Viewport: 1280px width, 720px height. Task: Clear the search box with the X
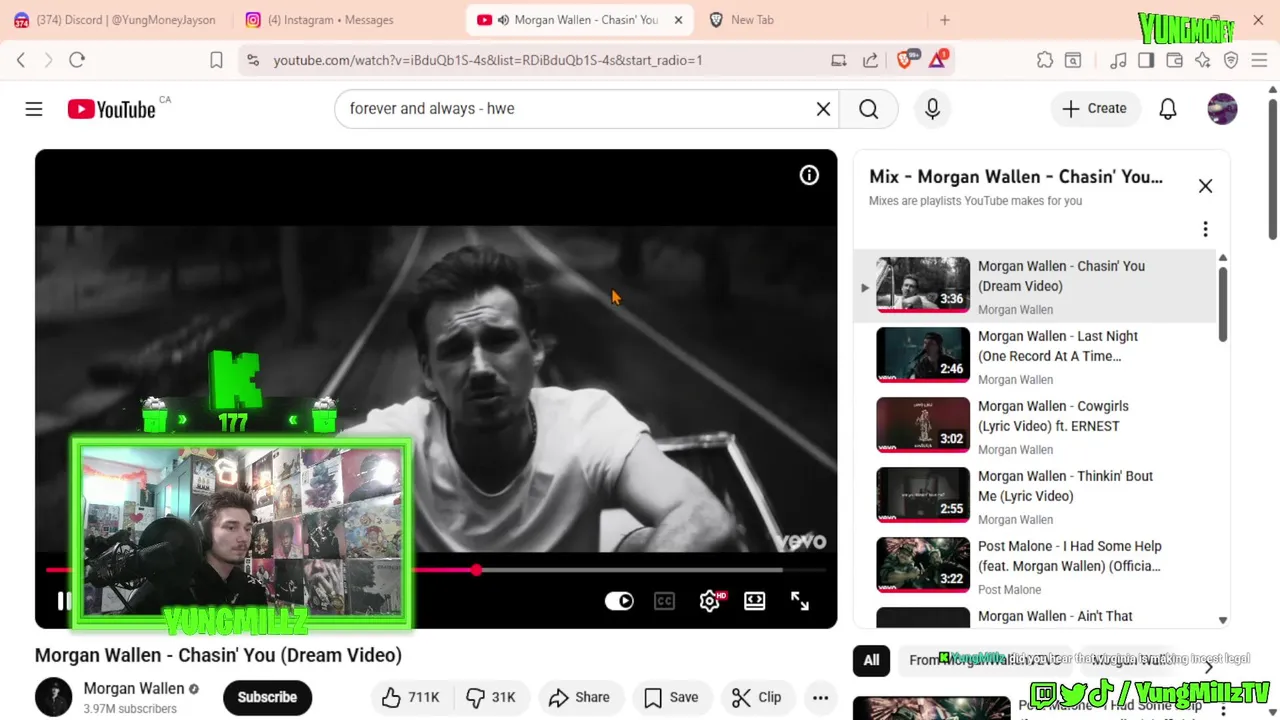823,109
